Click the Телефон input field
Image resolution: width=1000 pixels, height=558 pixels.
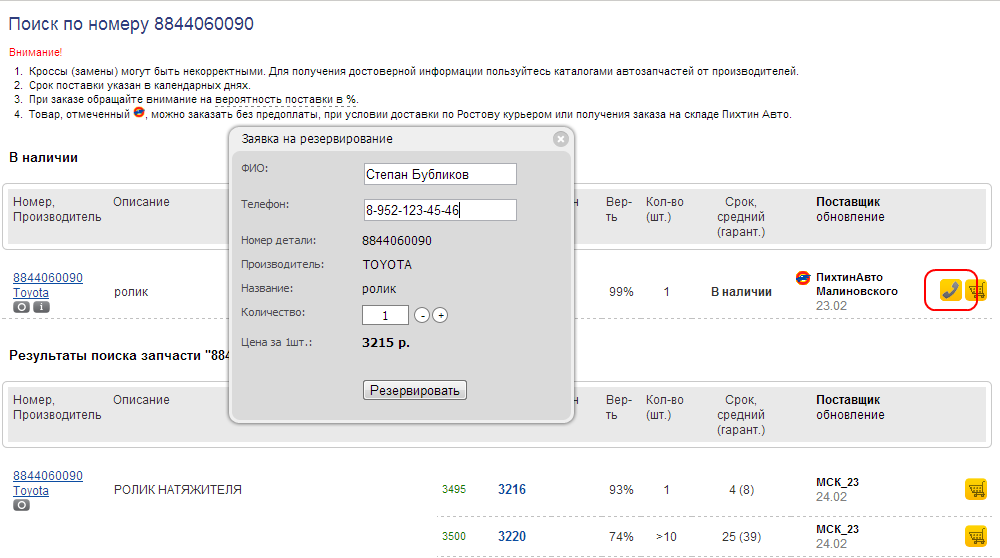pos(440,210)
